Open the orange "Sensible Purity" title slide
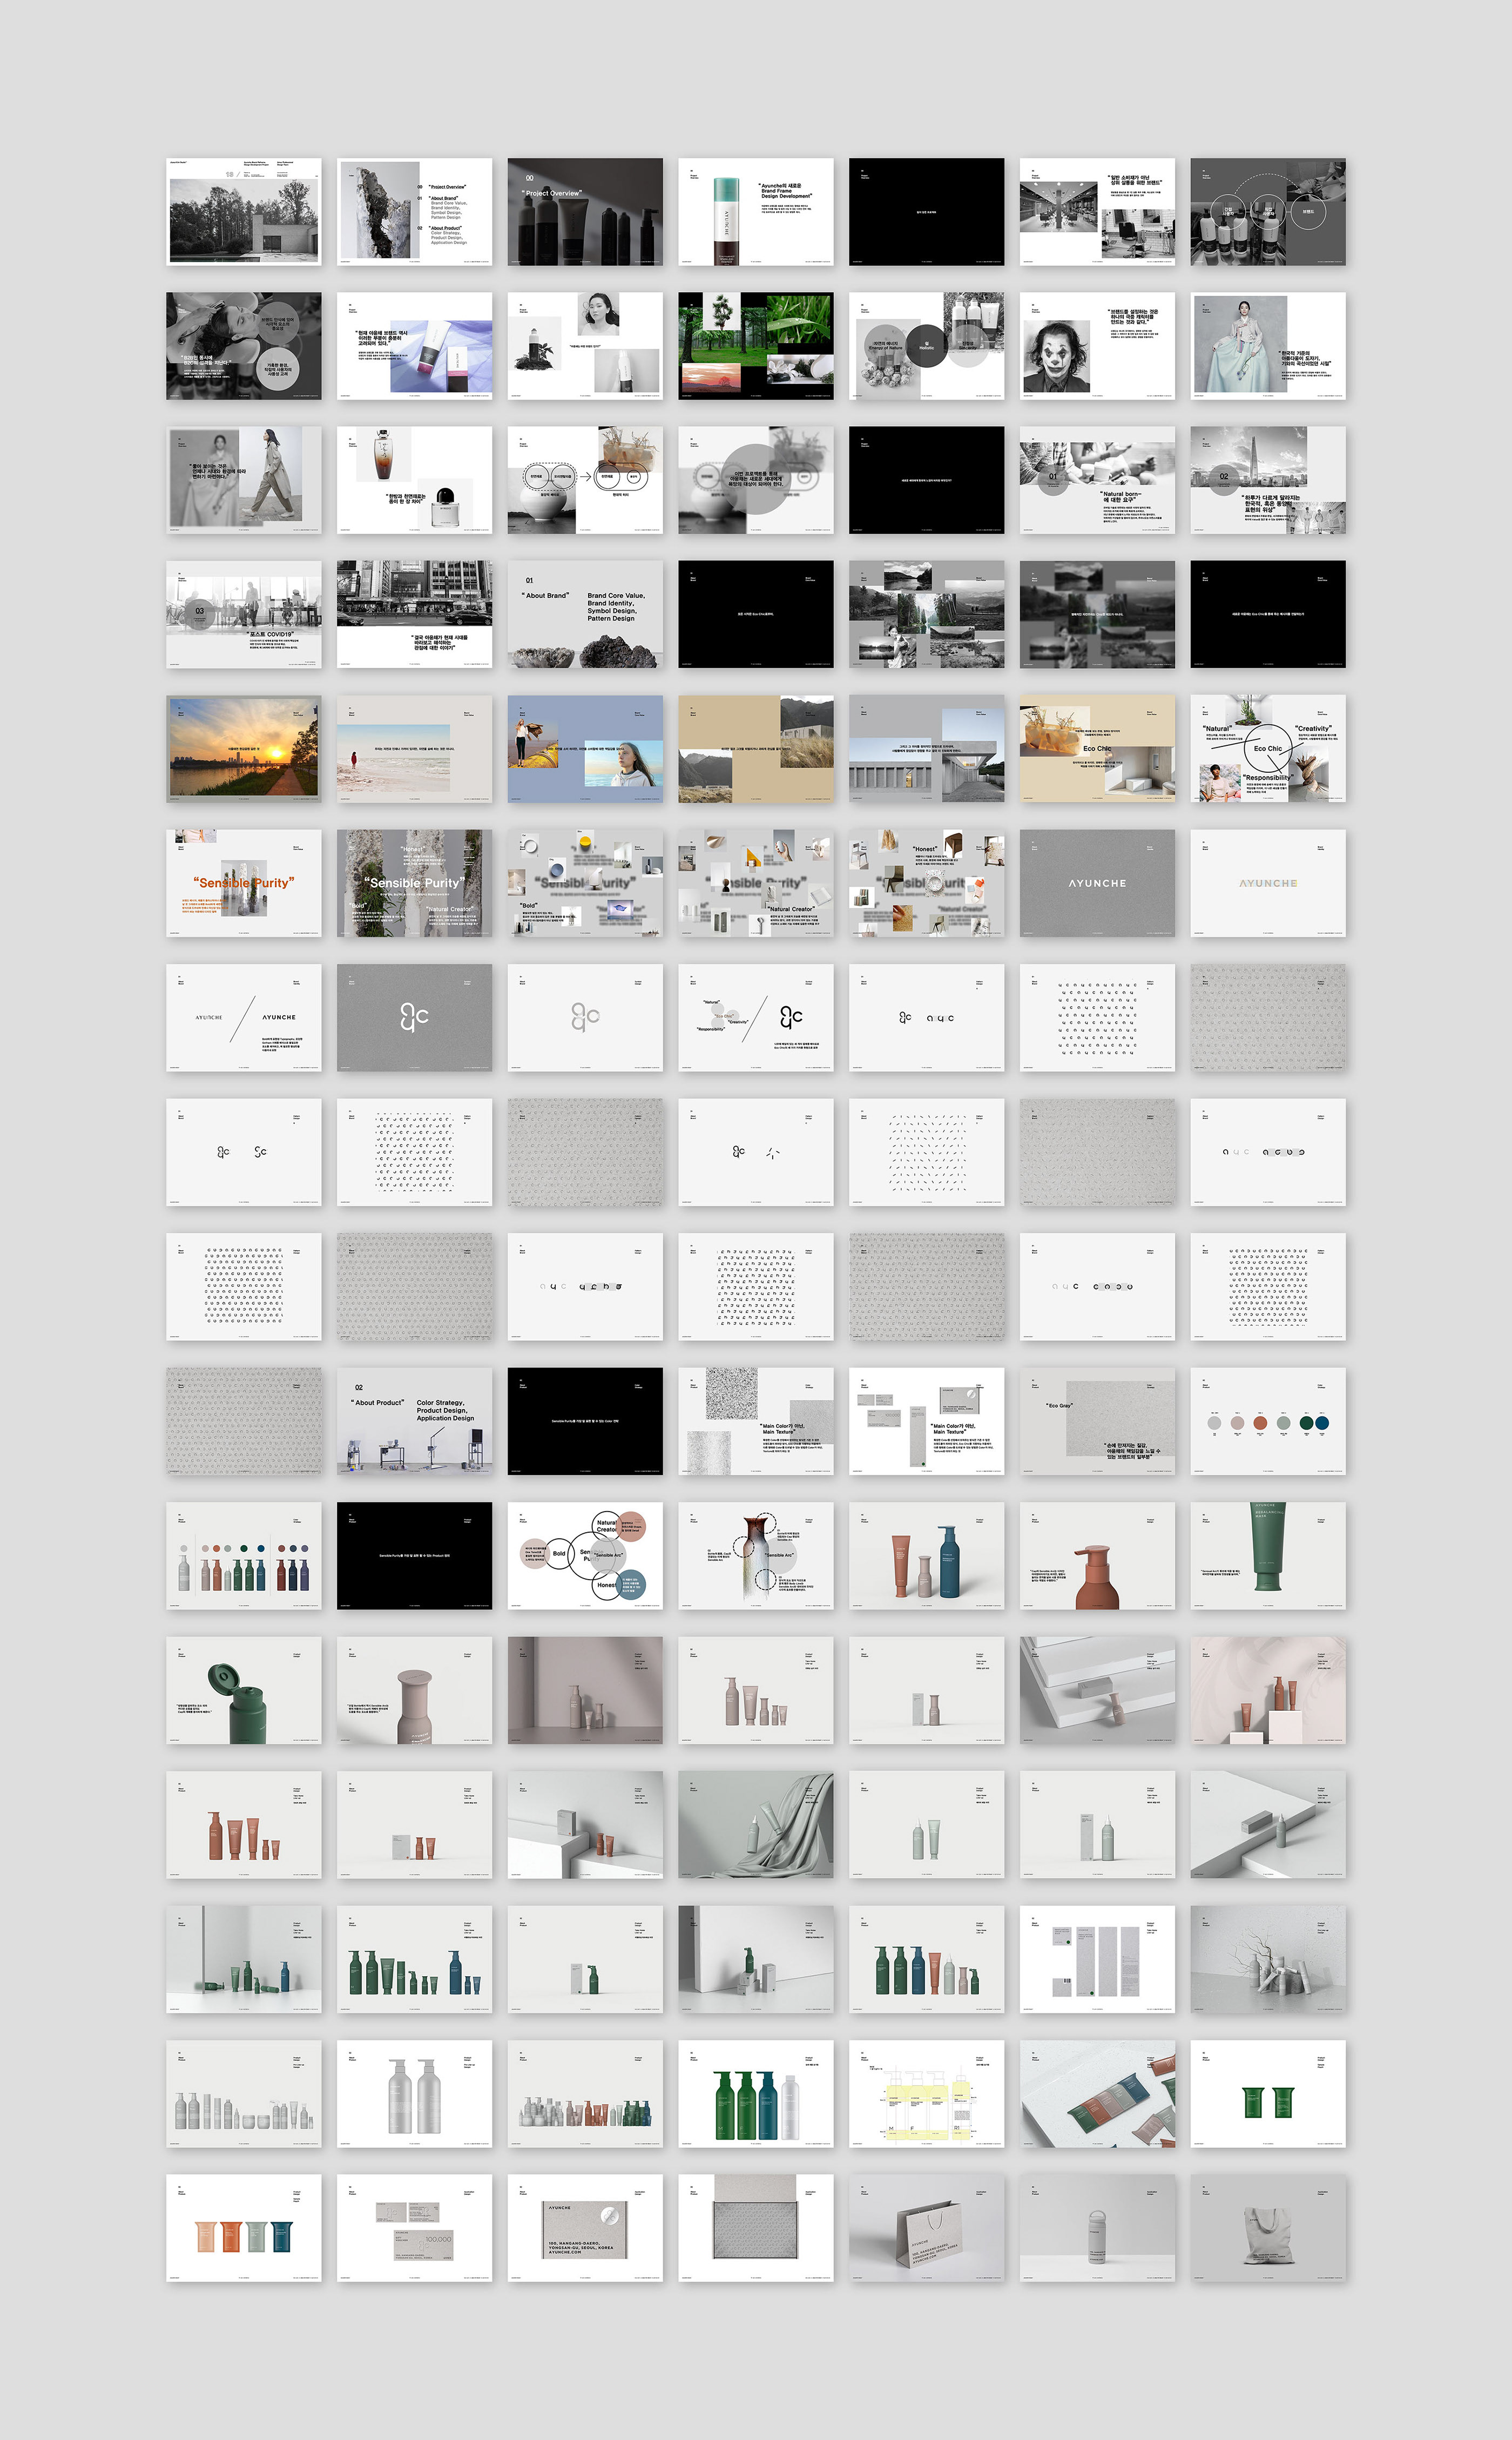1512x2440 pixels. [x=244, y=883]
